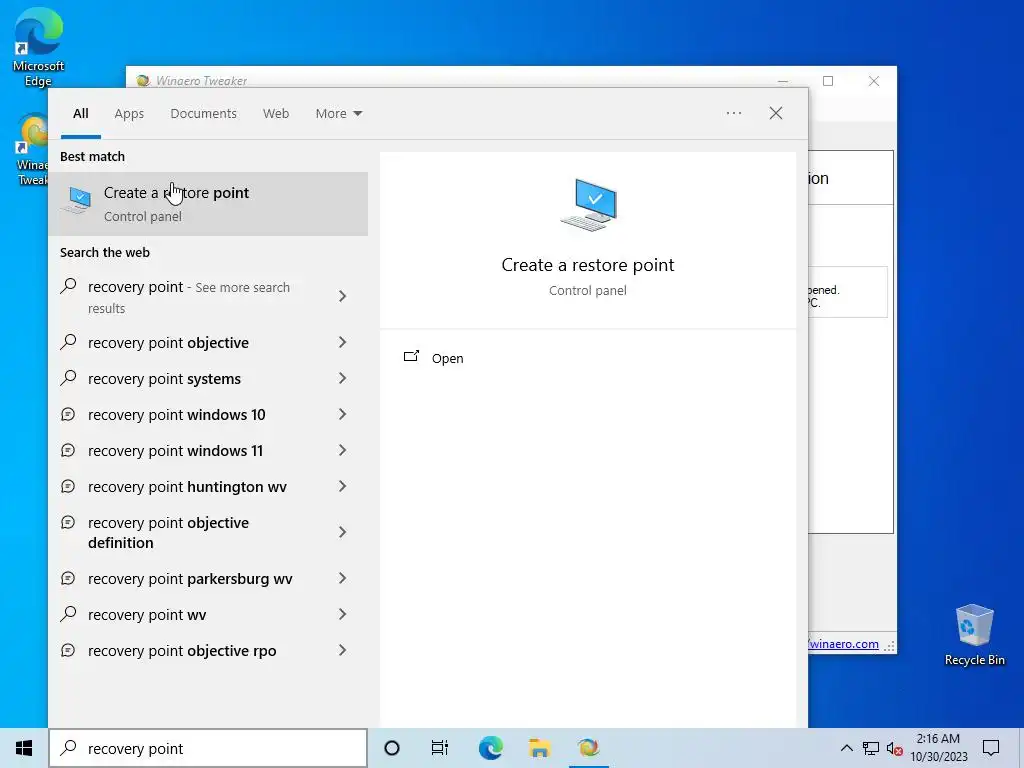Open File Explorer from the taskbar

pyautogui.click(x=539, y=748)
